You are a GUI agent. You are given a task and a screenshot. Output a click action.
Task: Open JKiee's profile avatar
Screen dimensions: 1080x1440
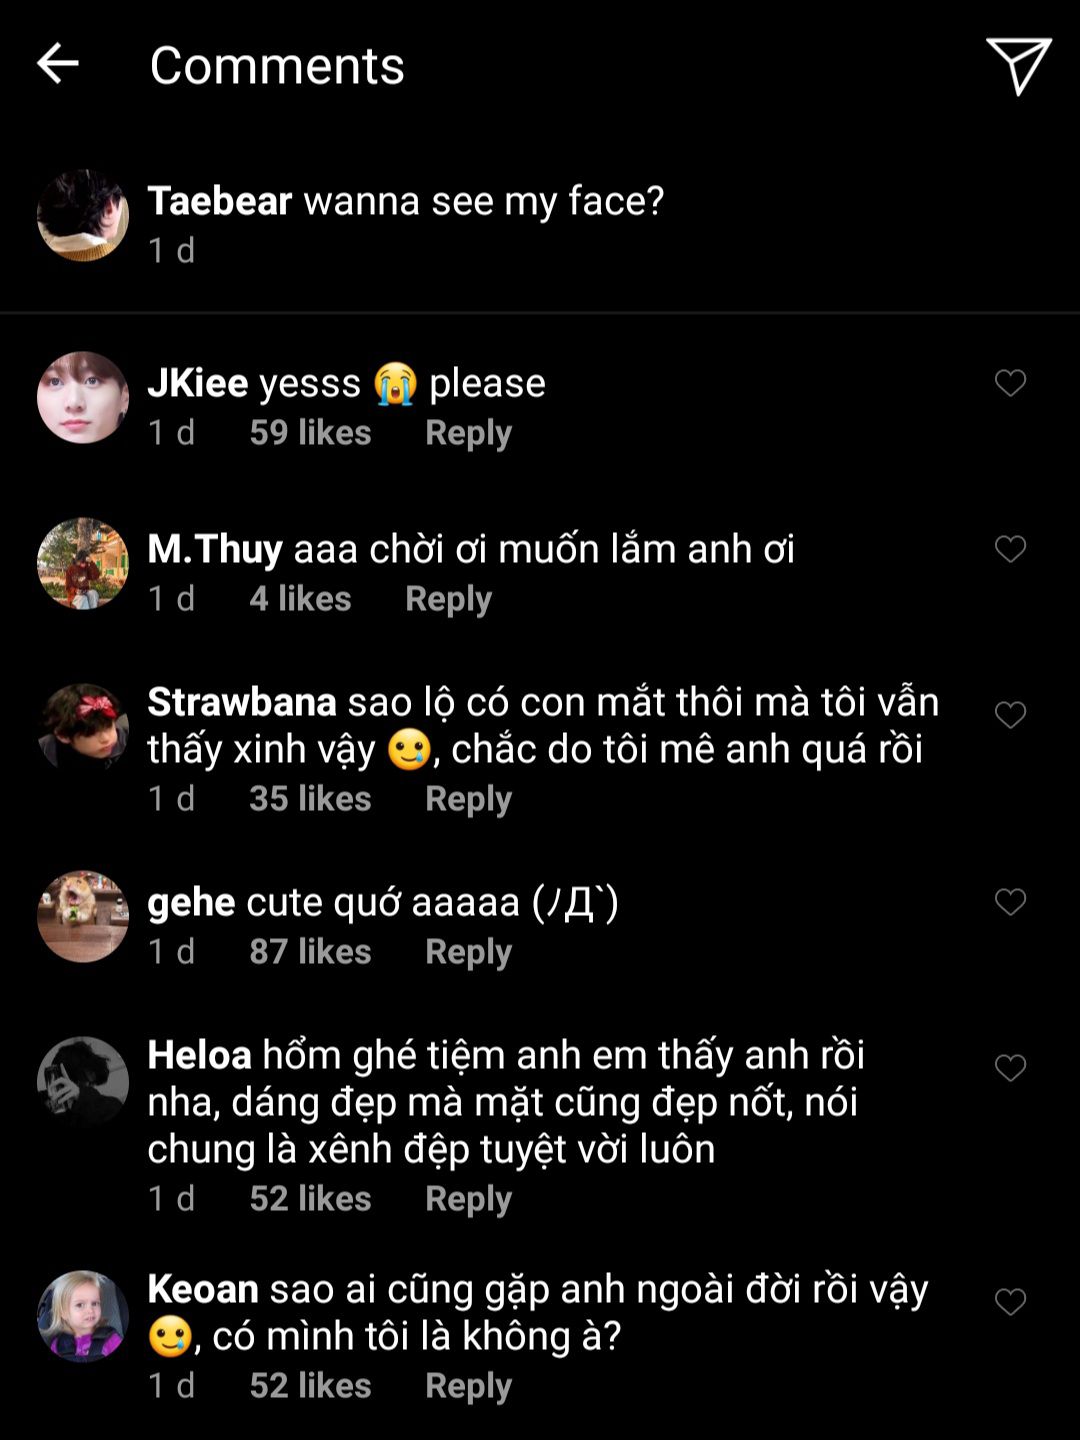pyautogui.click(x=83, y=398)
